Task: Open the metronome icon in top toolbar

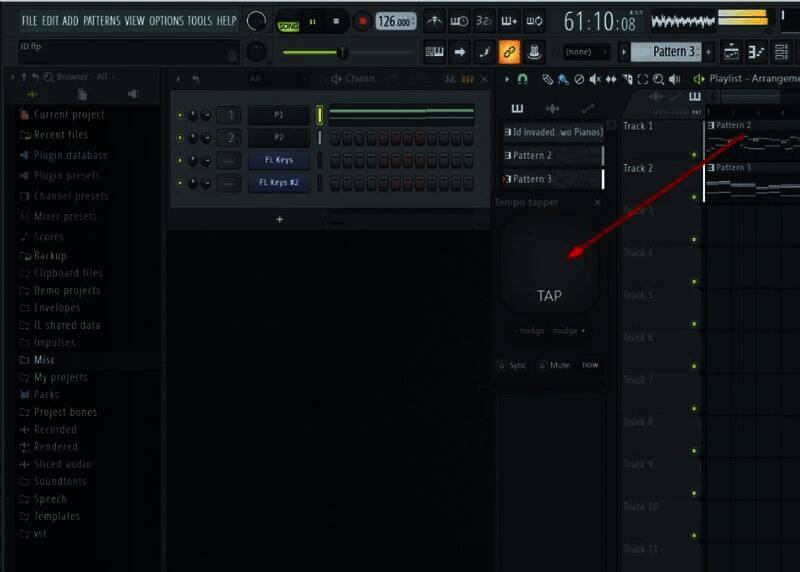Action: [435, 21]
